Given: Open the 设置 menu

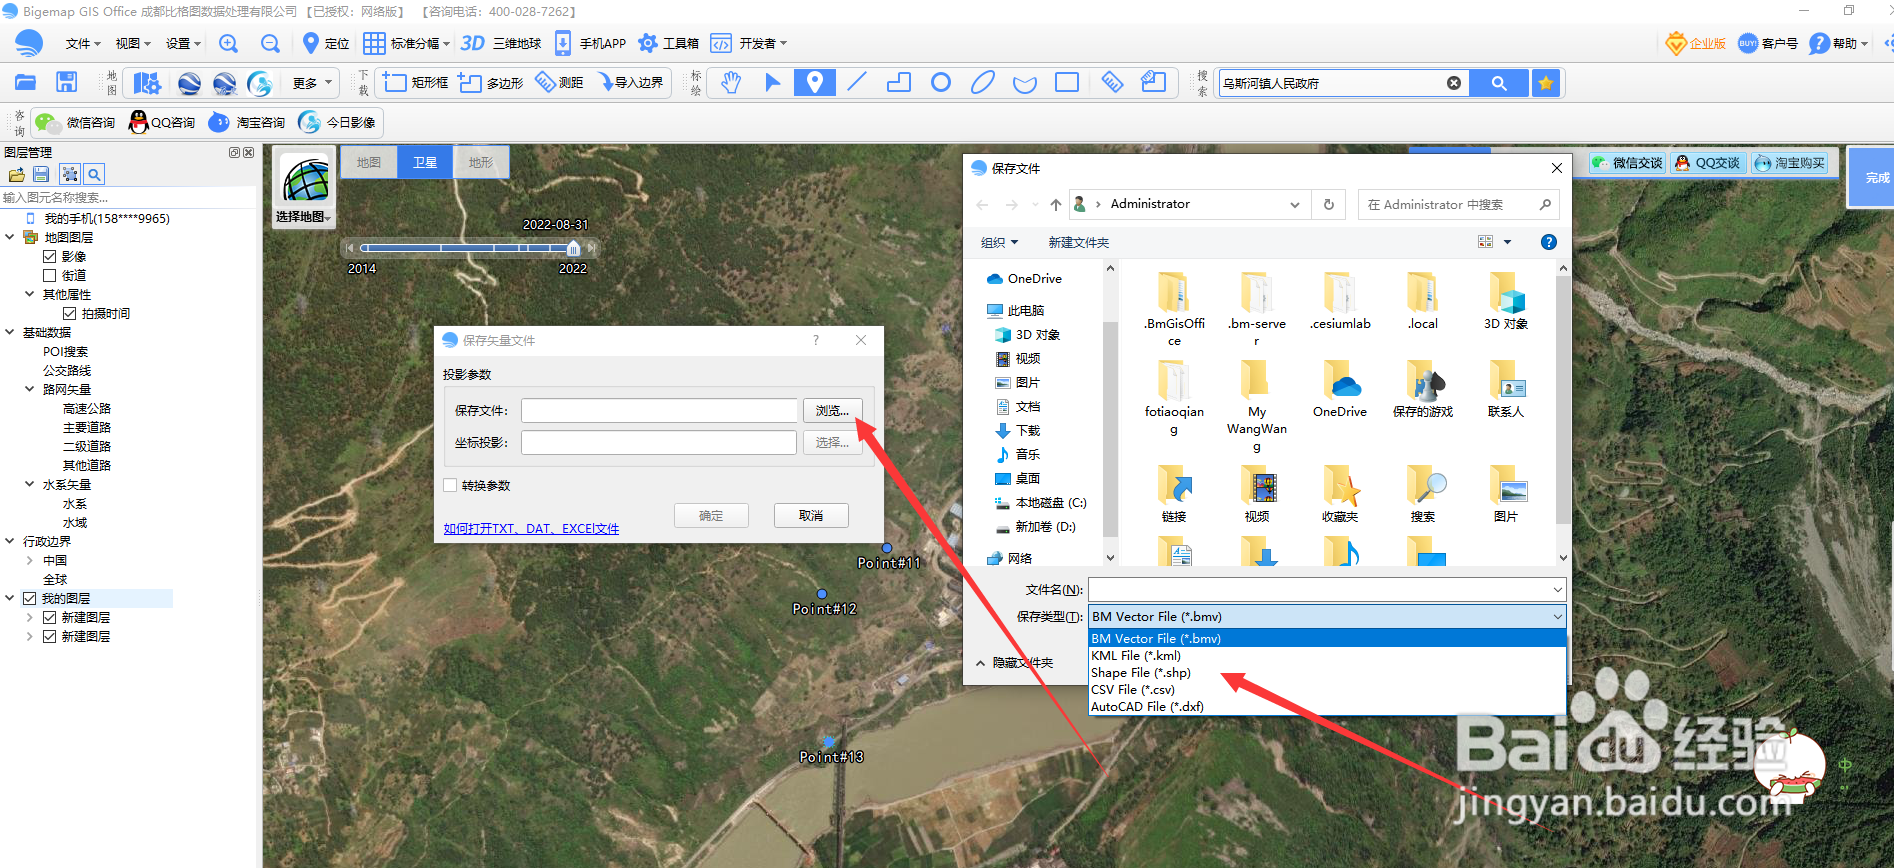Looking at the screenshot, I should pos(183,43).
